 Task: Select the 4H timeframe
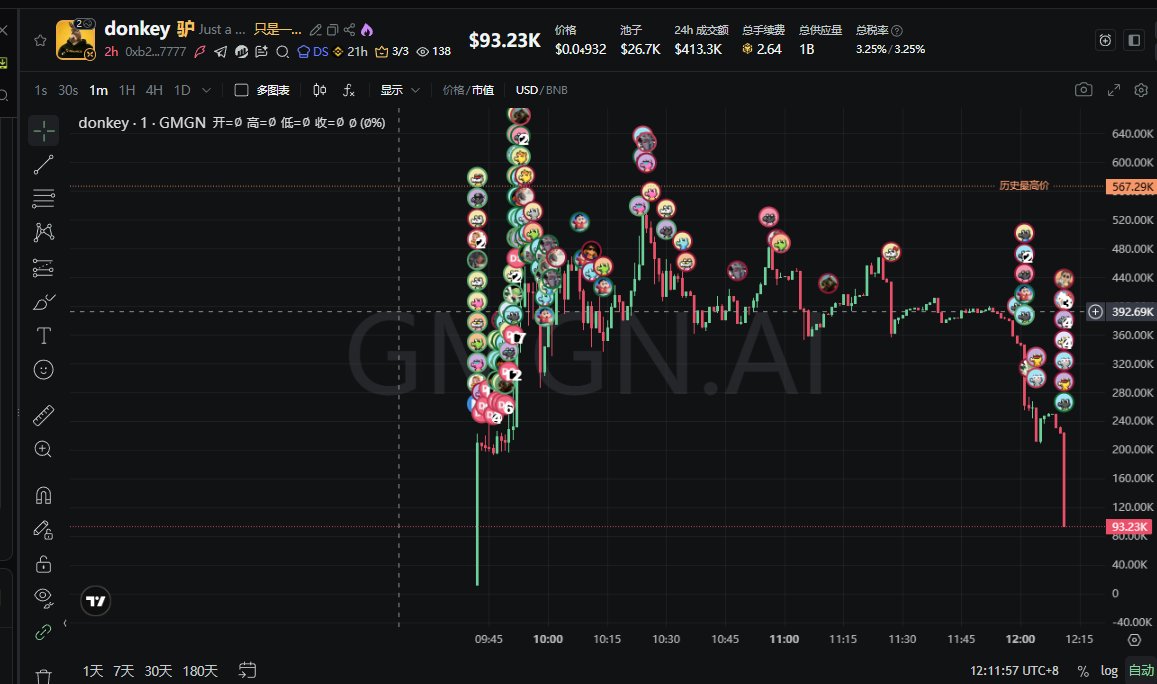point(154,90)
